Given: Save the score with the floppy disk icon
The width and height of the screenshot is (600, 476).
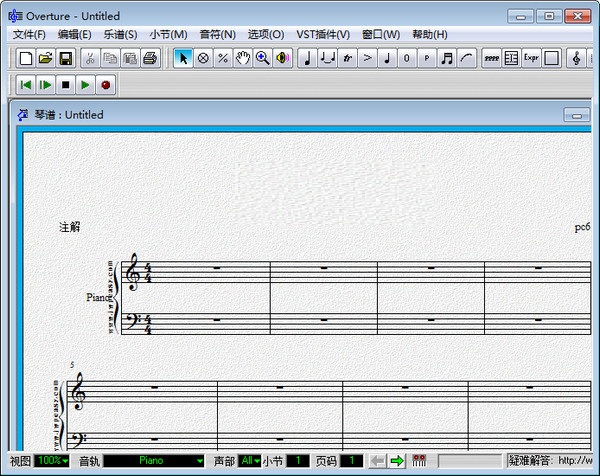Looking at the screenshot, I should tap(65, 59).
